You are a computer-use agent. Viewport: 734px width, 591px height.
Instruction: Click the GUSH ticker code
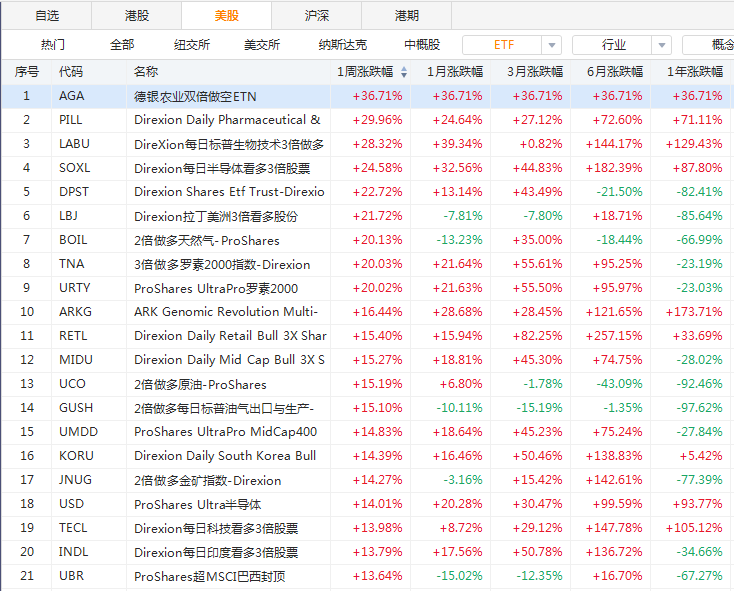click(76, 408)
